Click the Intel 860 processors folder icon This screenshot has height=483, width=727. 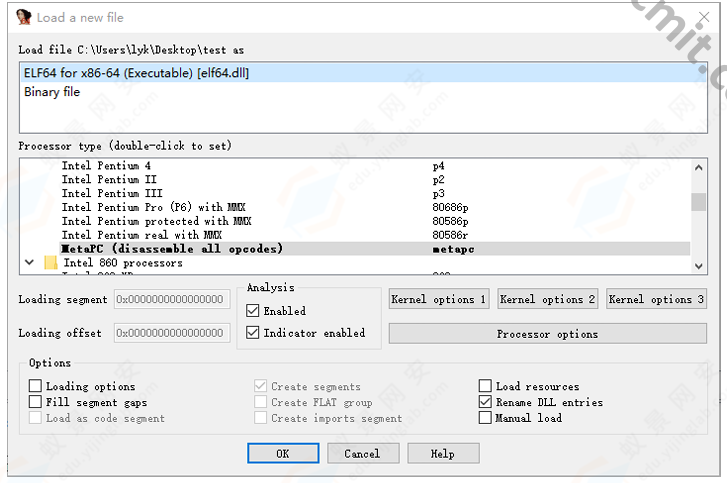coord(51,263)
